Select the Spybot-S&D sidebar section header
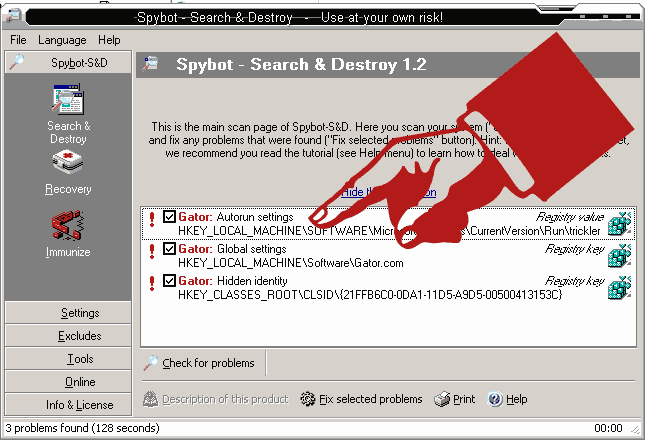 [x=68, y=63]
